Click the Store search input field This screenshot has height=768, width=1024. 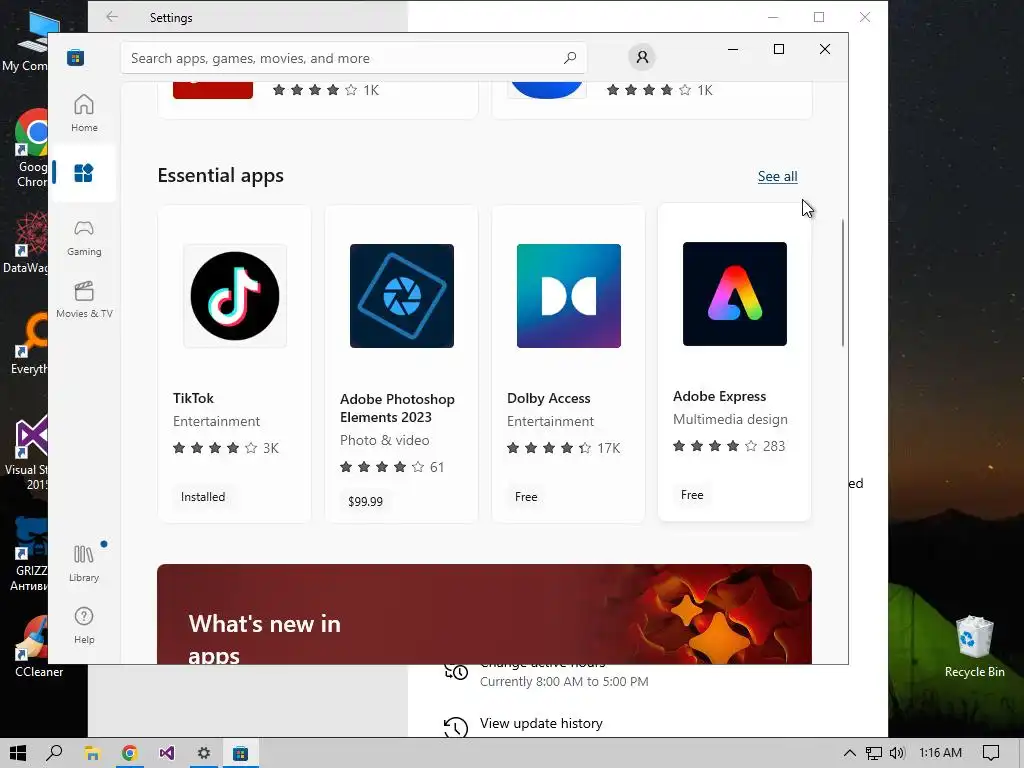pyautogui.click(x=353, y=58)
